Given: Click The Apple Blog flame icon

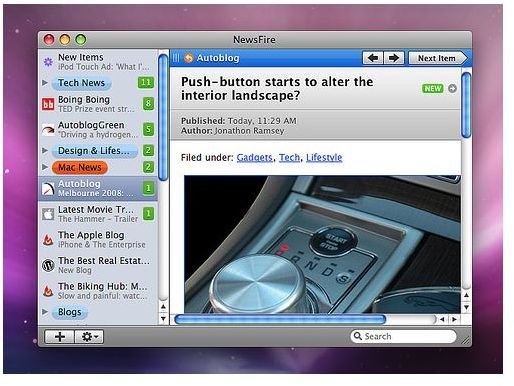Looking at the screenshot, I should [48, 240].
